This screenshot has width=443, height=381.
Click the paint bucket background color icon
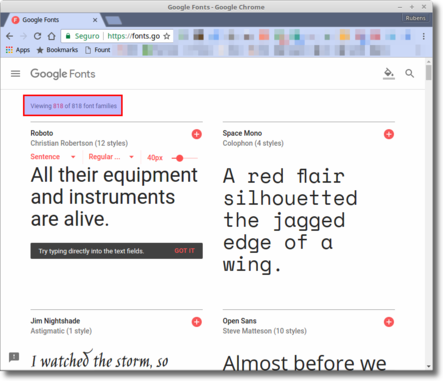point(389,74)
